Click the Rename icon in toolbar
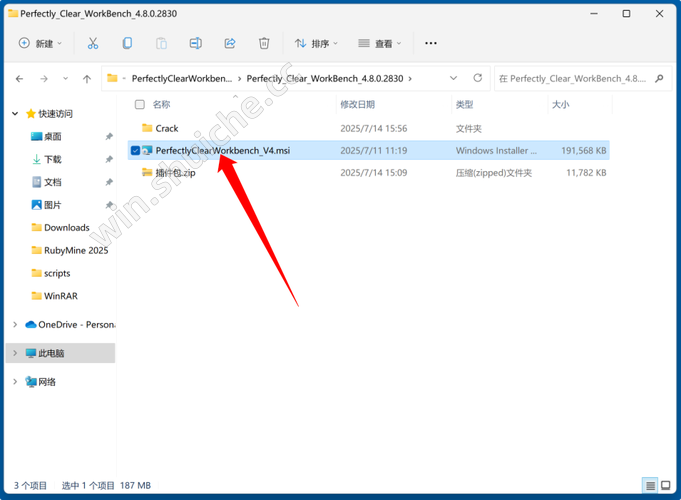Viewport: 681px width, 500px height. point(195,43)
